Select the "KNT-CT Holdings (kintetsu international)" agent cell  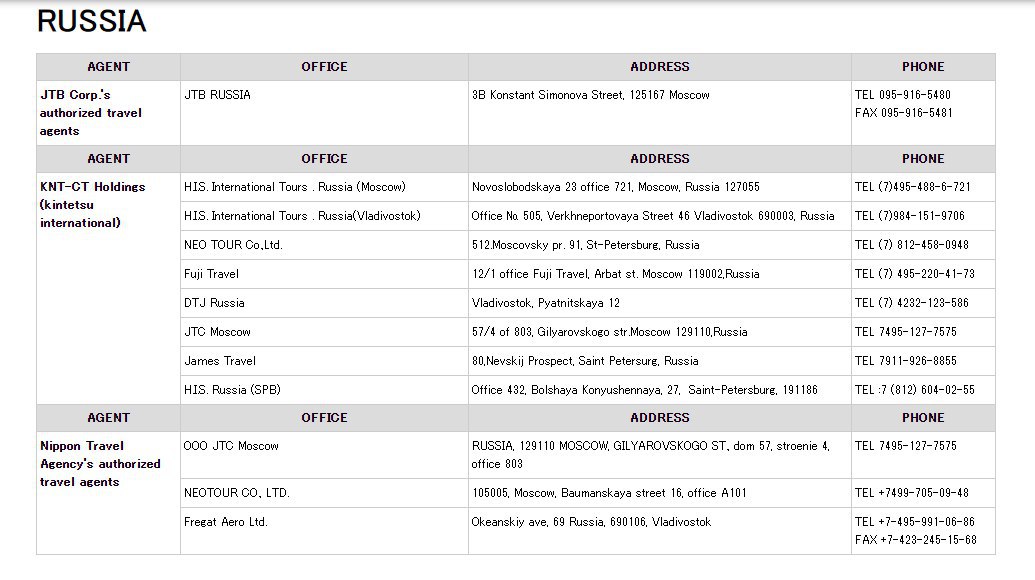click(108, 288)
